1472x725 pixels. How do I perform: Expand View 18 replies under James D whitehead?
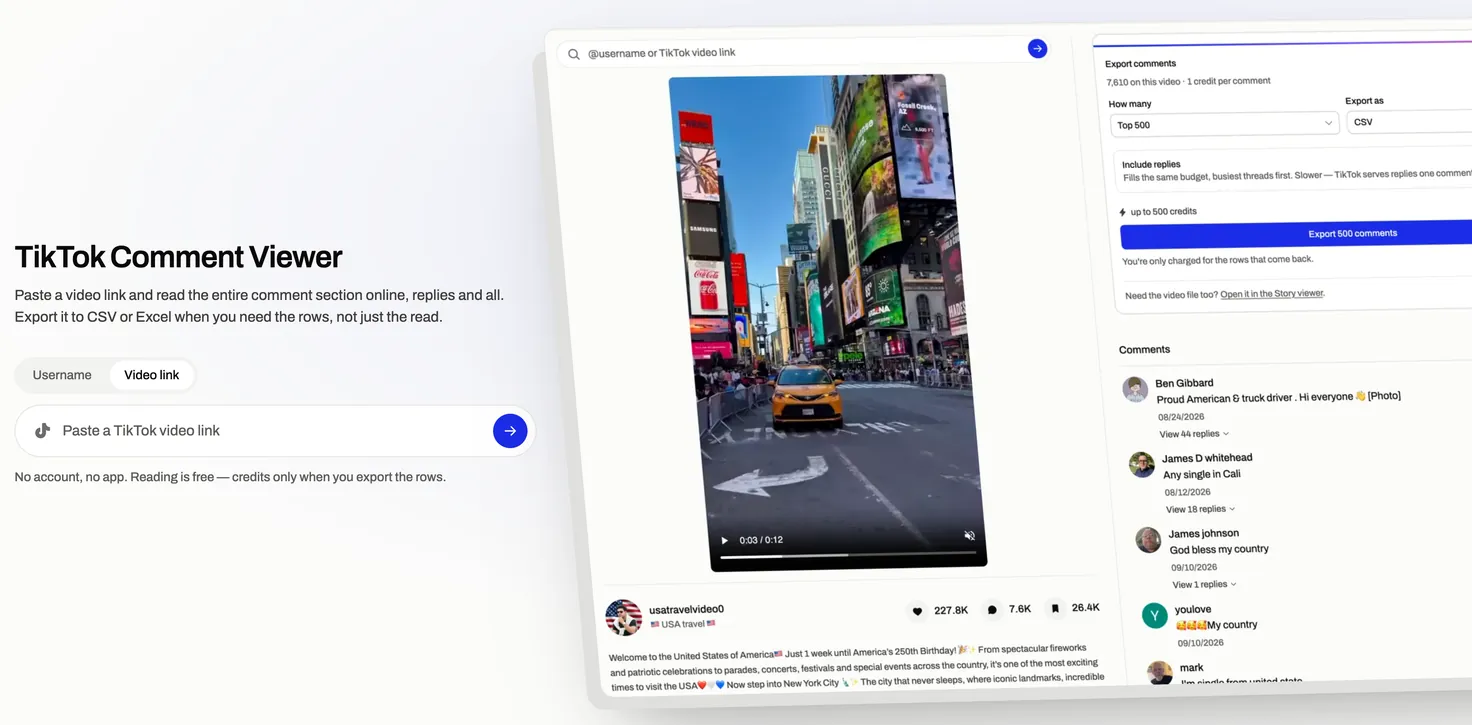[1201, 509]
